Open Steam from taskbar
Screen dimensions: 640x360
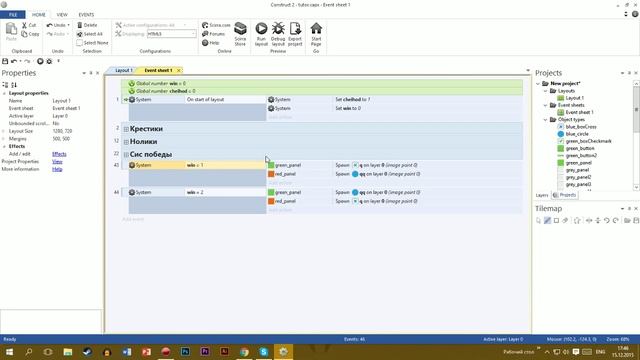(87, 352)
